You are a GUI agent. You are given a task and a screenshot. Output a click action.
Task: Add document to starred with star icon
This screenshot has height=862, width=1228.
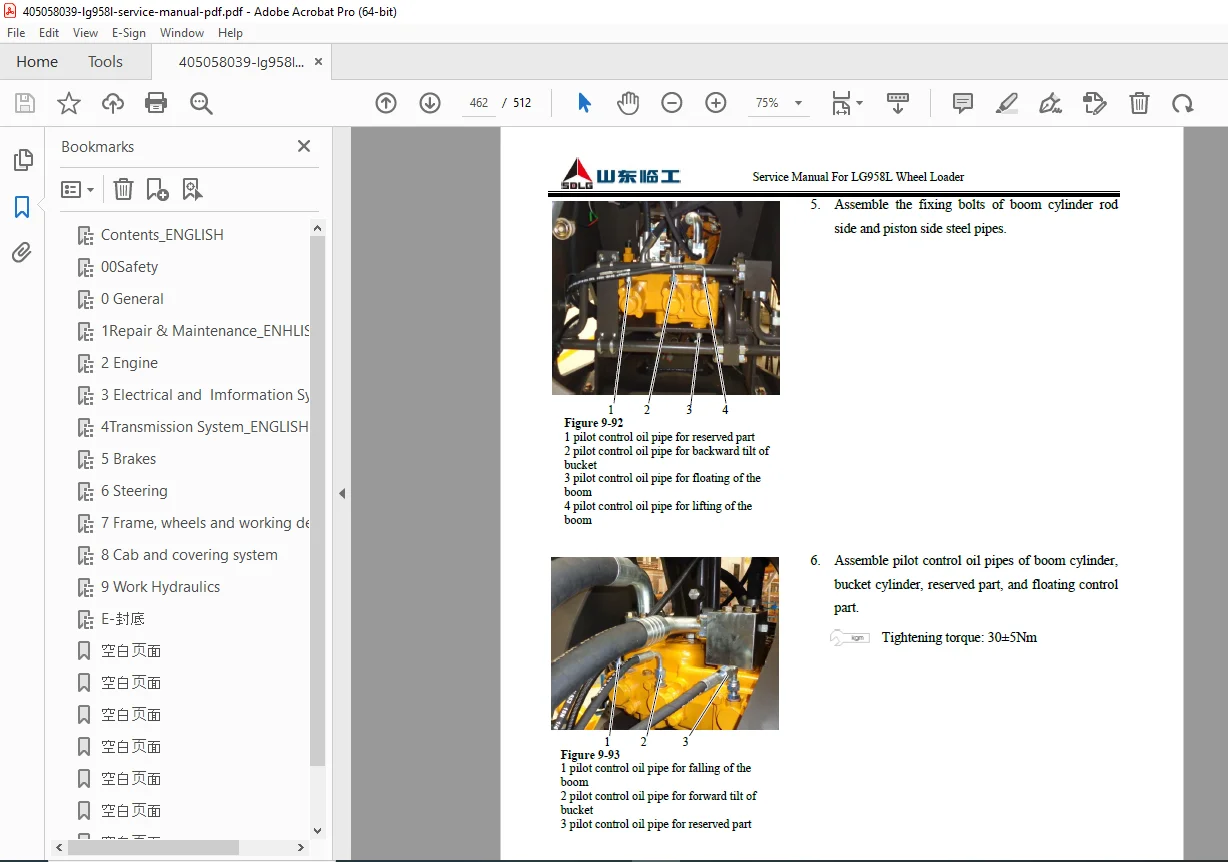68,103
